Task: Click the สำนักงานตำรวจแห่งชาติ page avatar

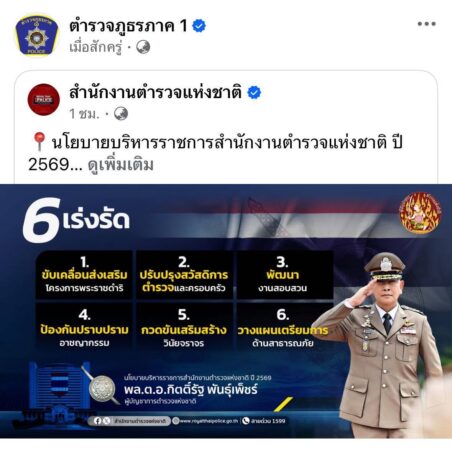Action: click(43, 100)
